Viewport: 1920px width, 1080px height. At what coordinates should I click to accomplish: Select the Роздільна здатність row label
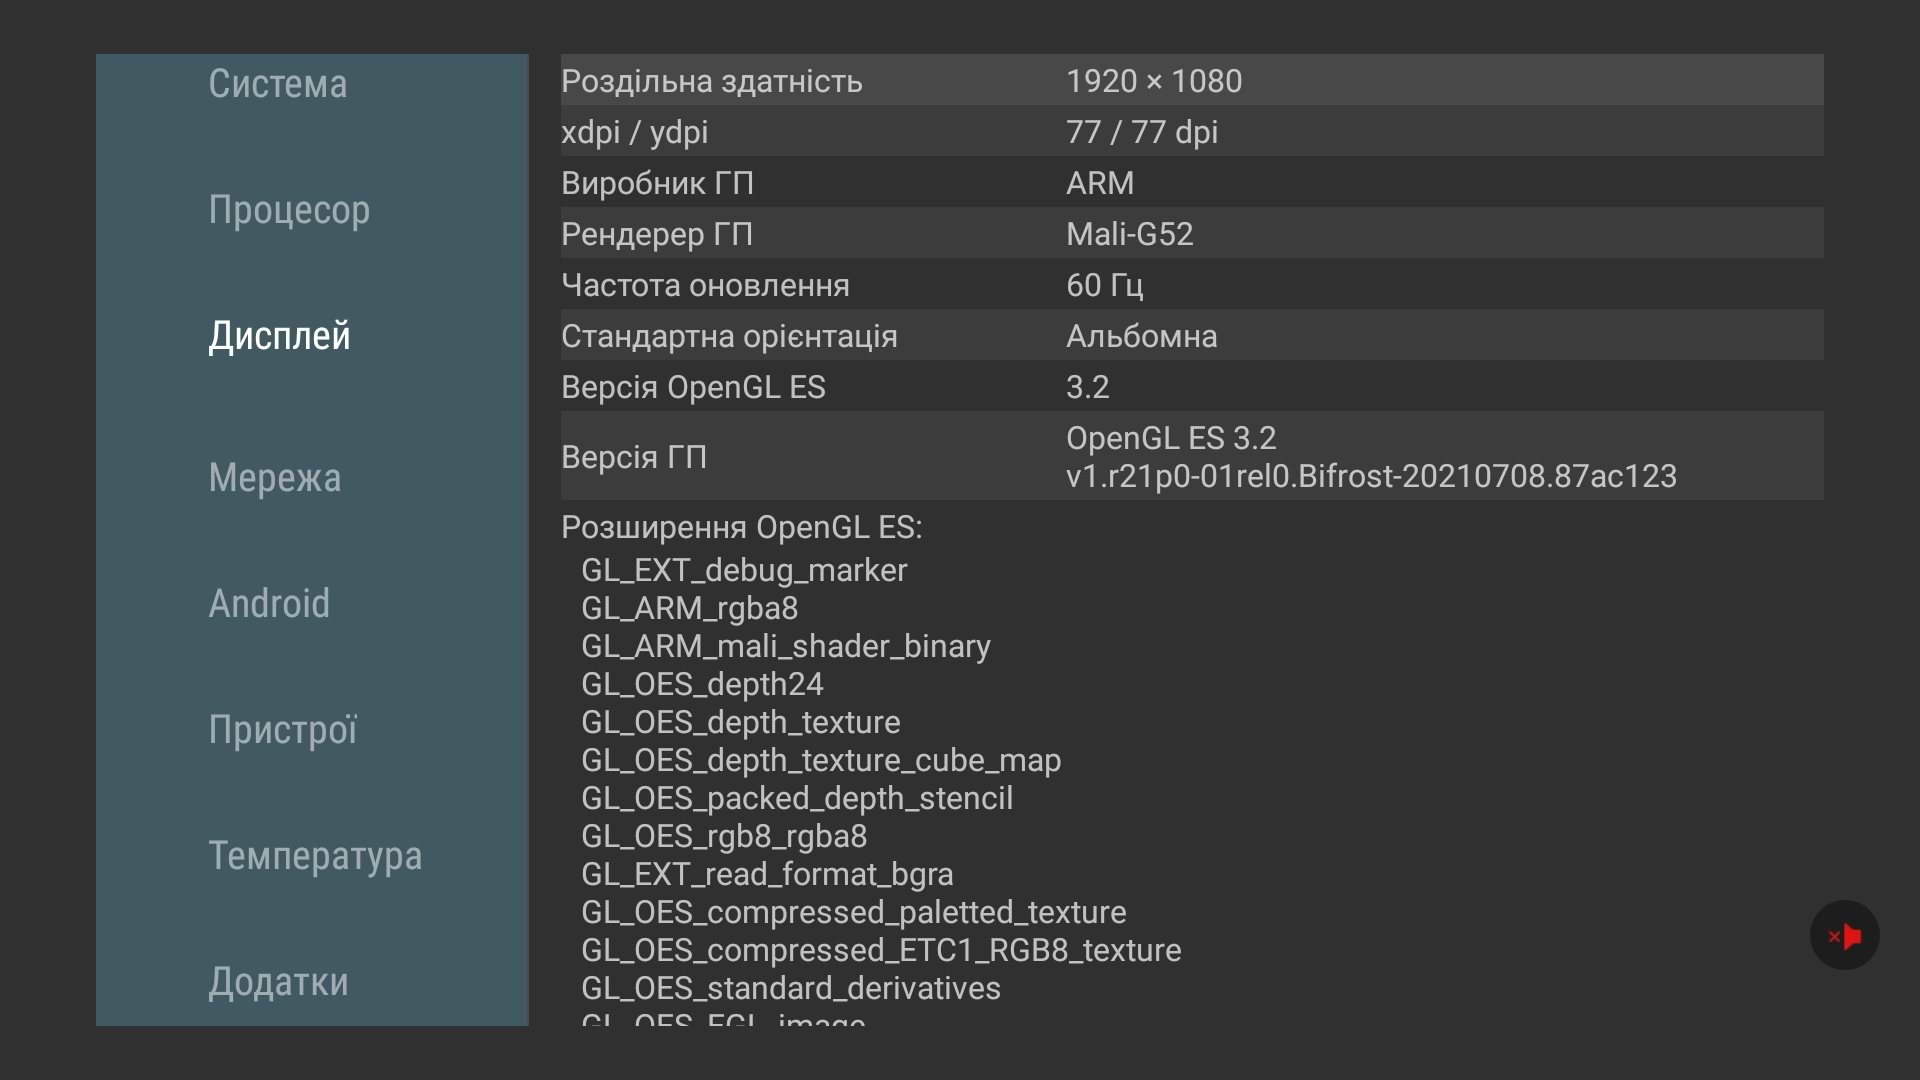(712, 81)
